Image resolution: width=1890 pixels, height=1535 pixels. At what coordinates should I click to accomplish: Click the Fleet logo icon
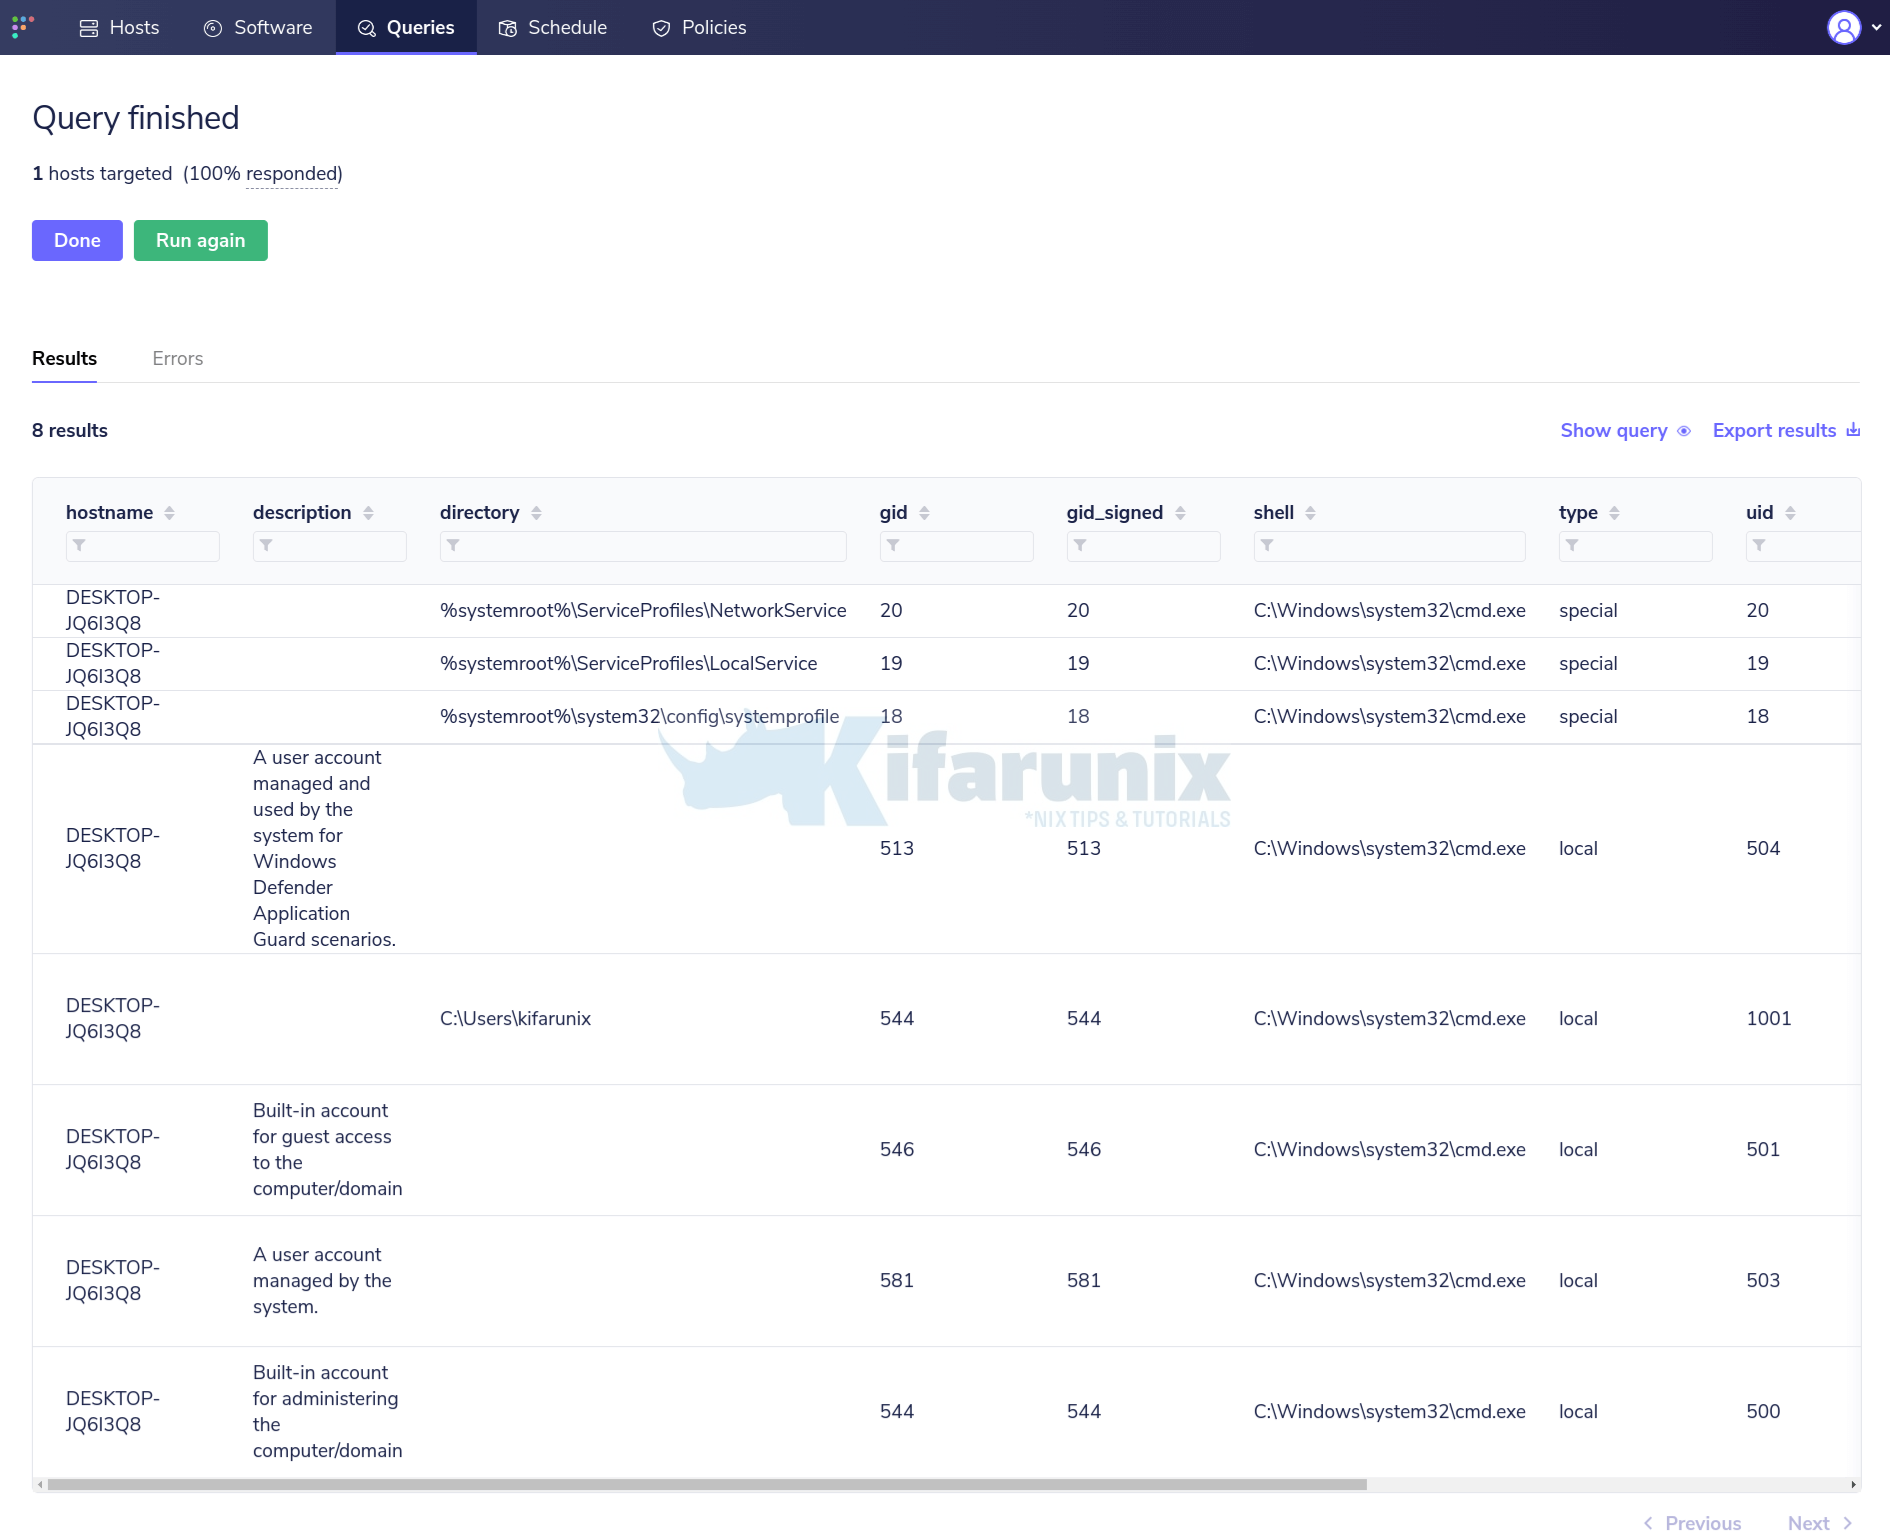23,27
